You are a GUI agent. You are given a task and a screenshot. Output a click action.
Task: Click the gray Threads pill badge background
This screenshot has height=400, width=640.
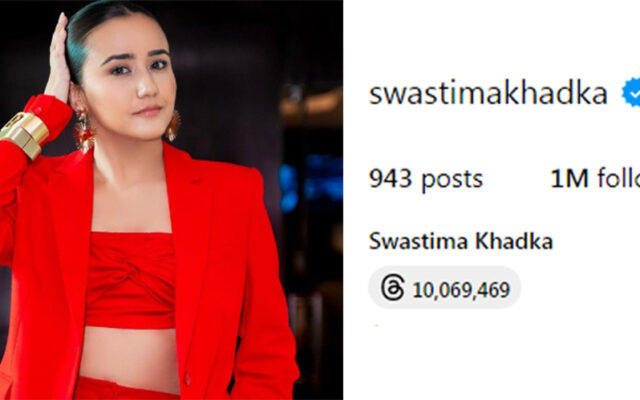click(x=444, y=287)
